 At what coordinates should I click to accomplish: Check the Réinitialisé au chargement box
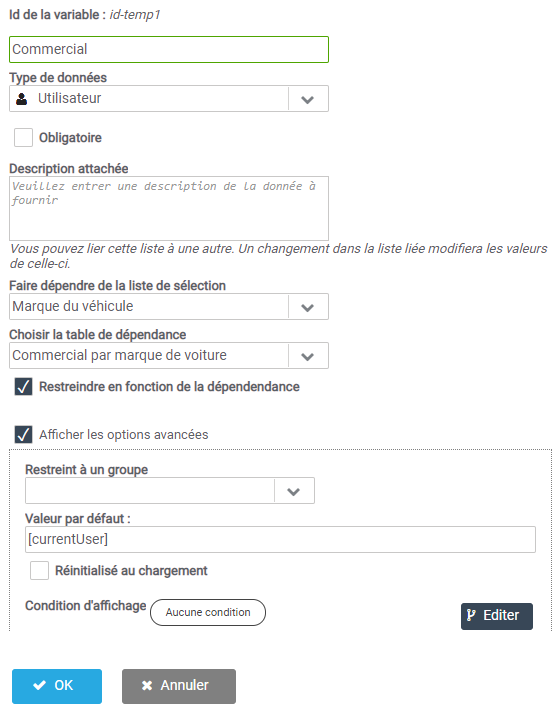39,570
